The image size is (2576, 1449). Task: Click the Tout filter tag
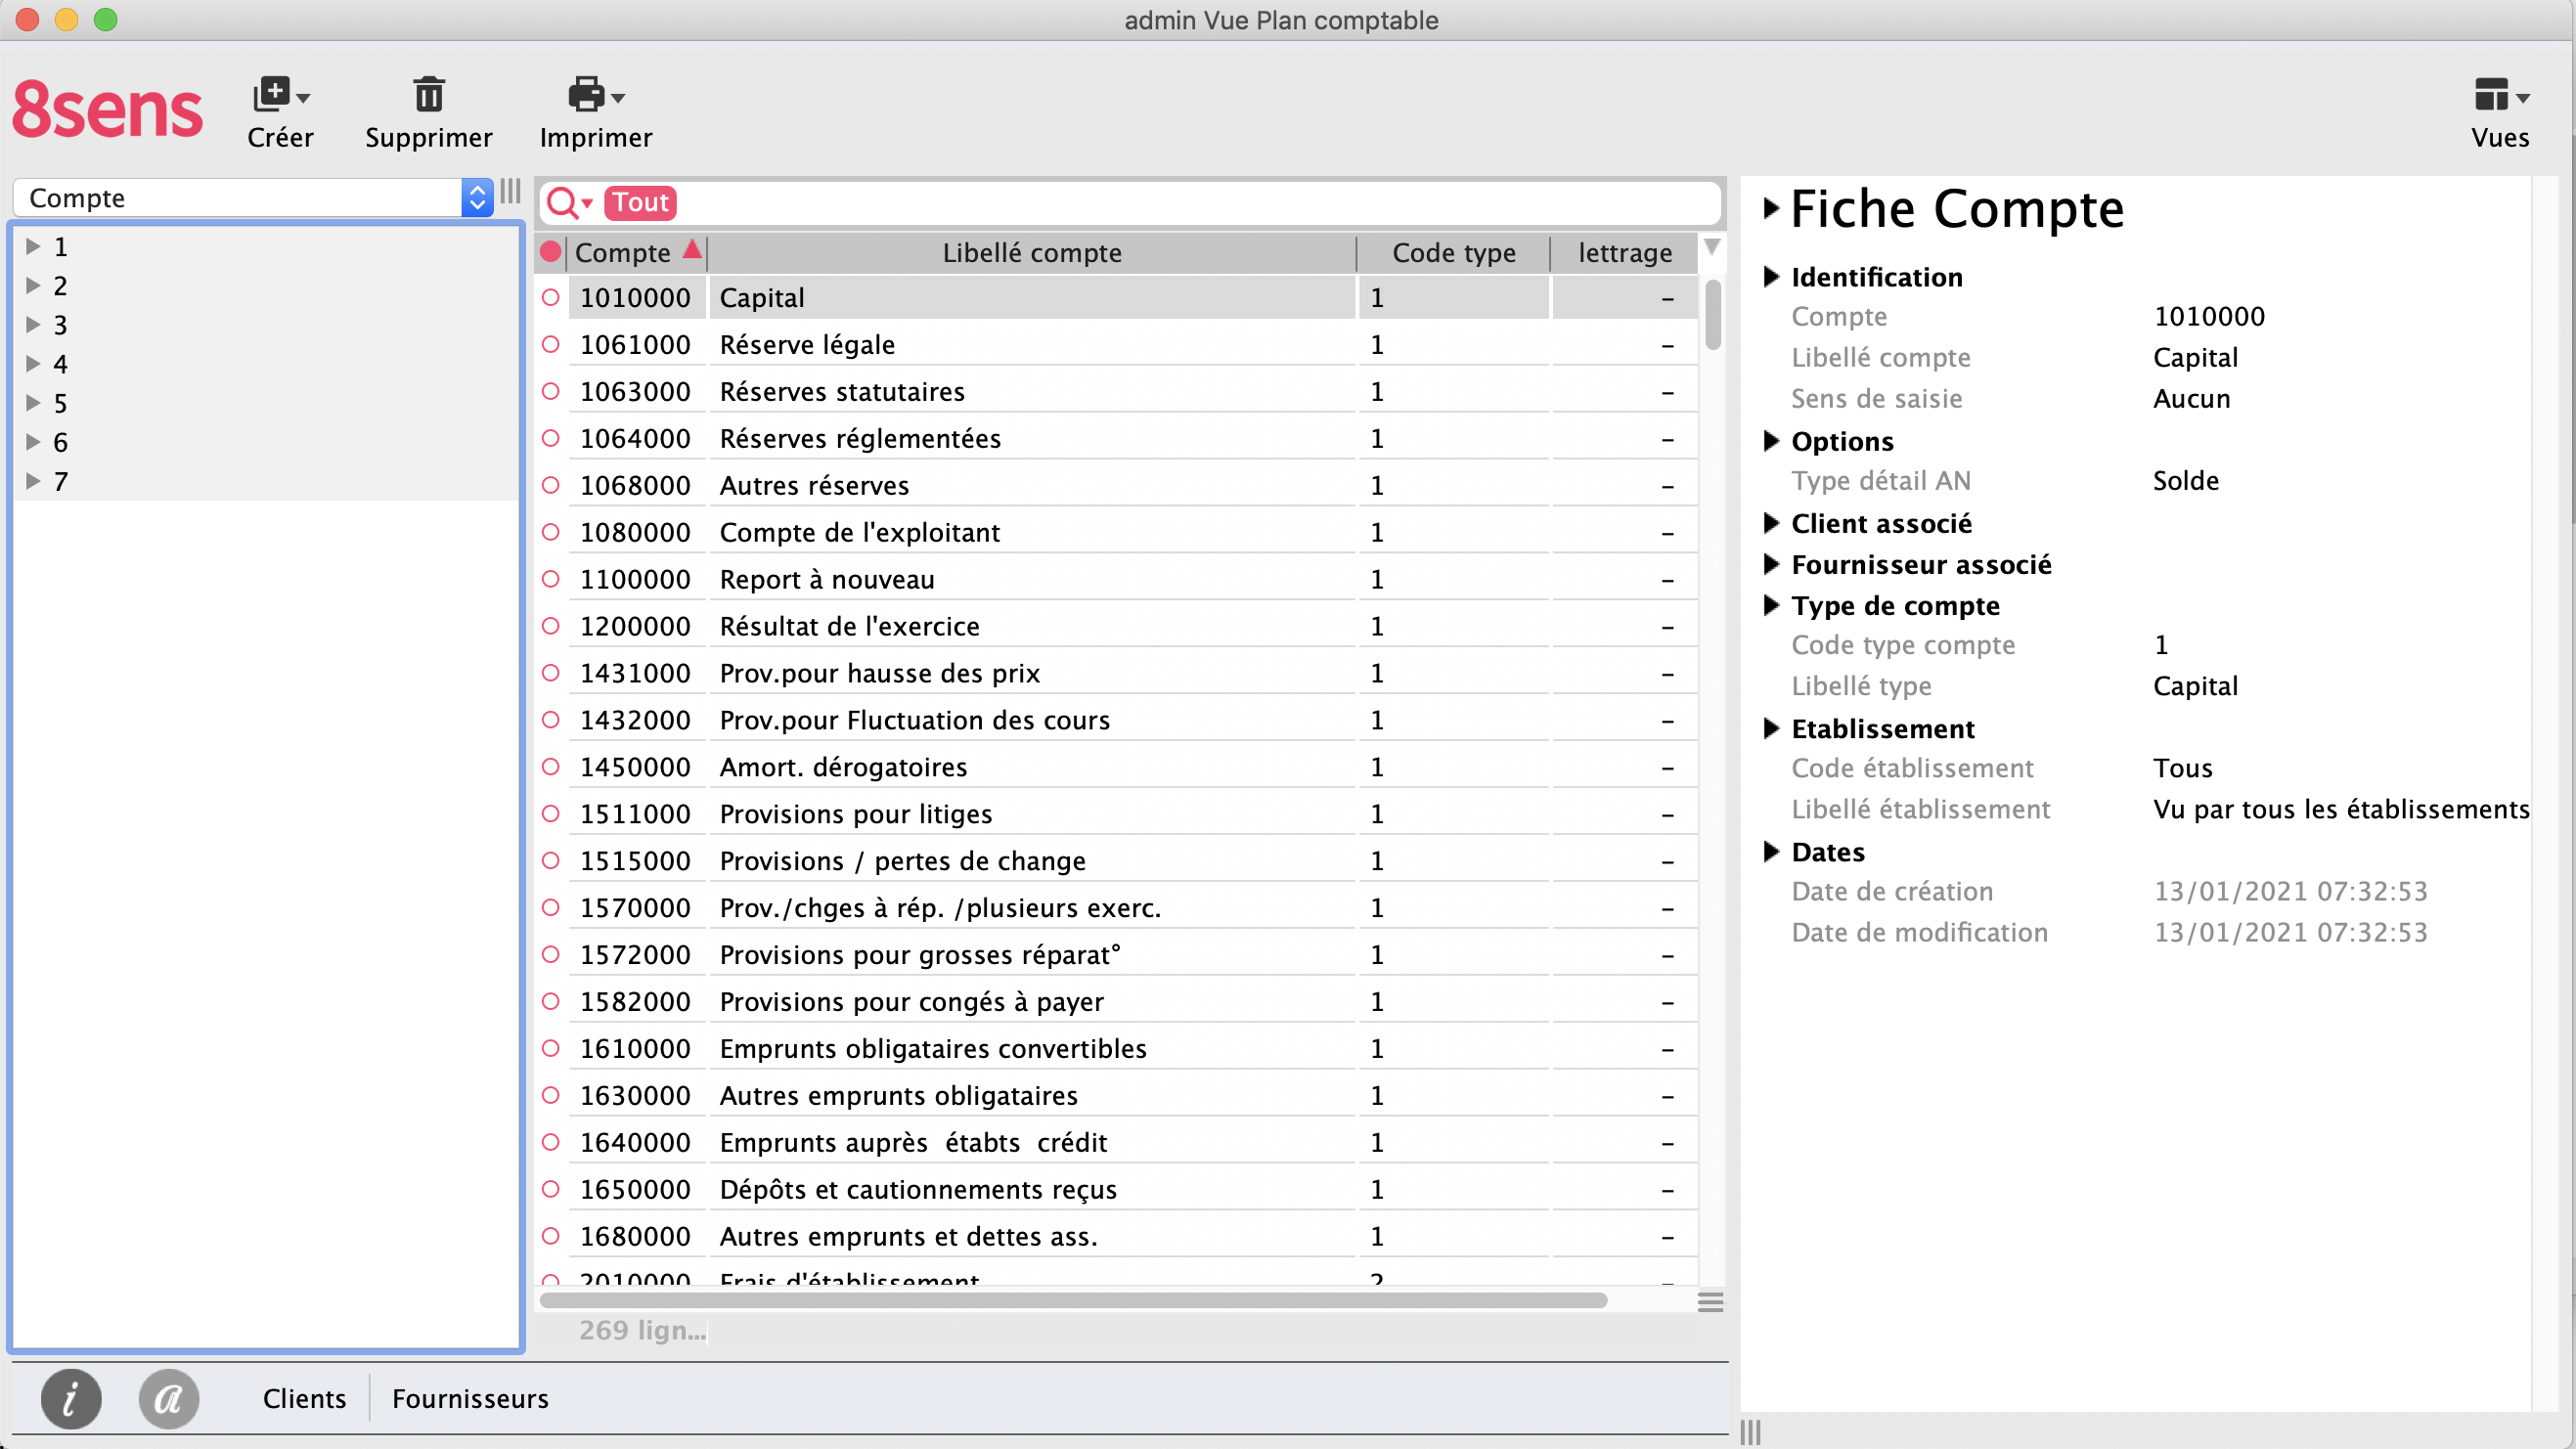point(640,202)
